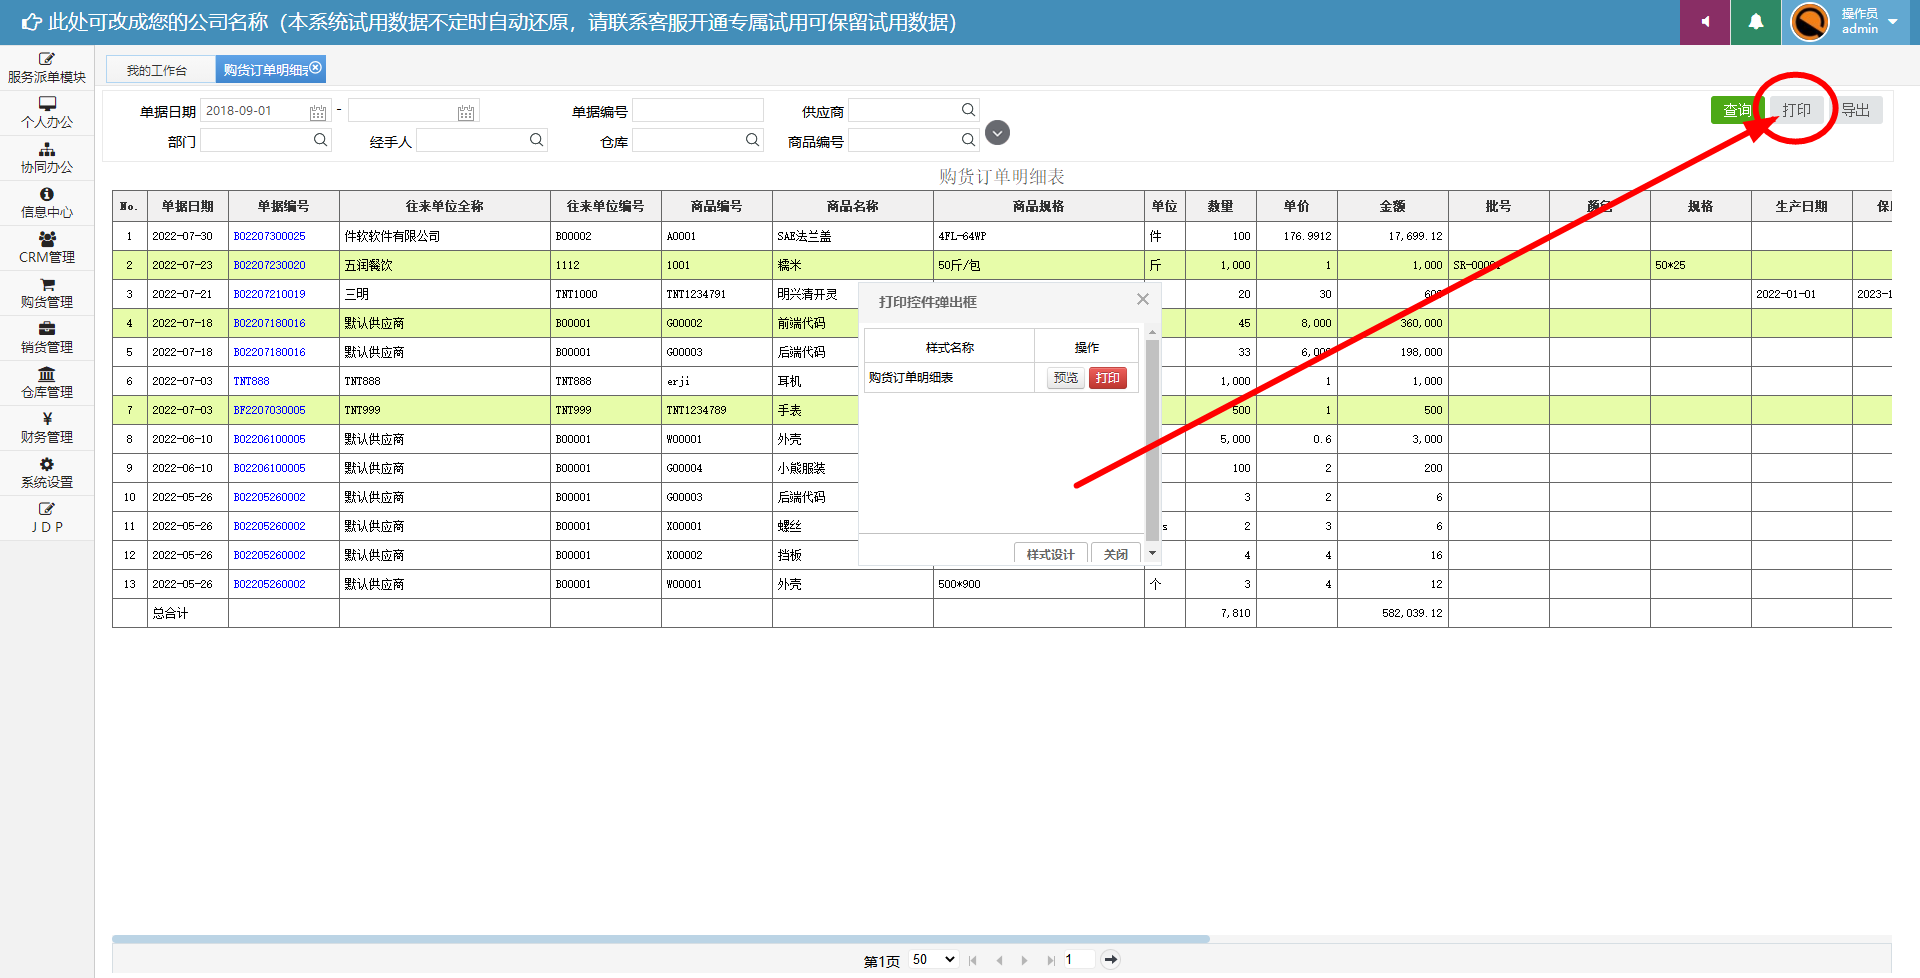Click the page number input box
Image resolution: width=1920 pixels, height=978 pixels.
(1078, 959)
